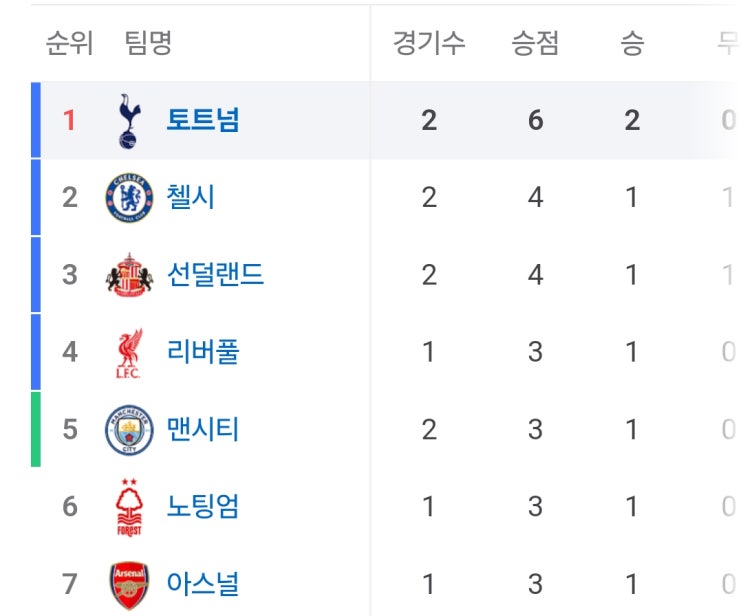This screenshot has width=743, height=616.
Task: Open the 토트넘 team link
Action: point(203,121)
